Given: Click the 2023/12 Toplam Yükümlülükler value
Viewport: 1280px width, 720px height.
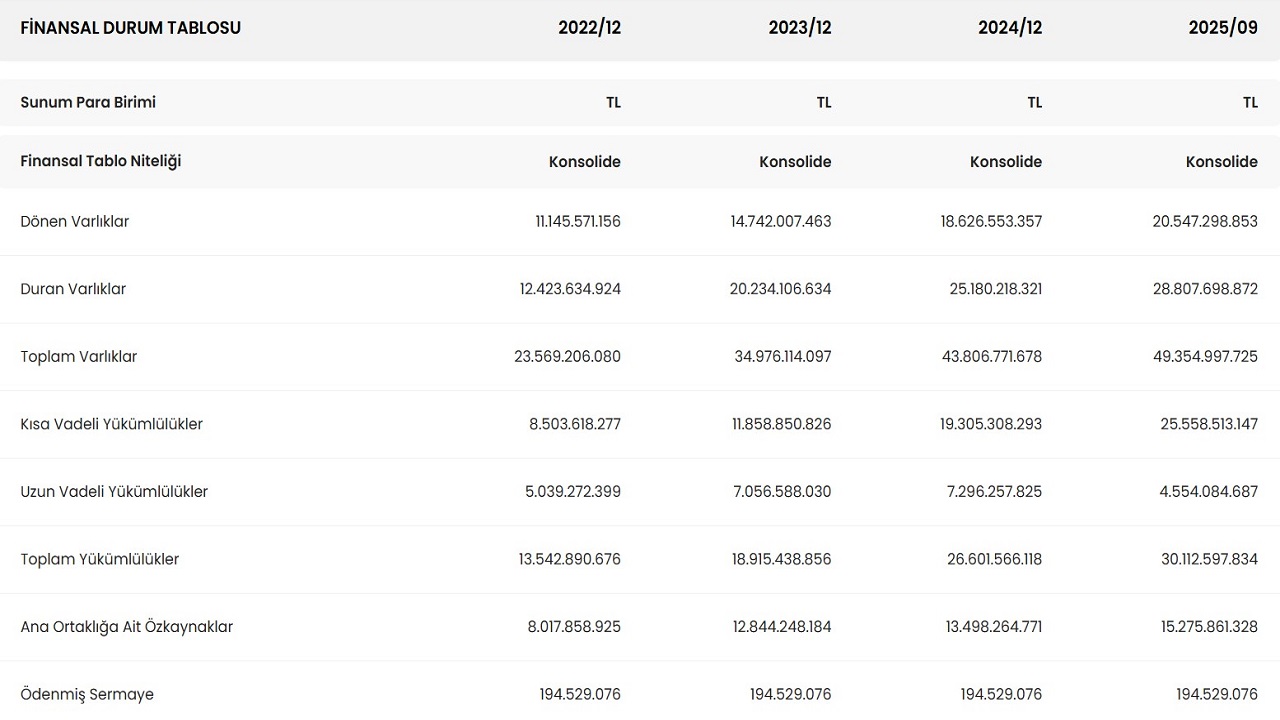Looking at the screenshot, I should pyautogui.click(x=781, y=559).
